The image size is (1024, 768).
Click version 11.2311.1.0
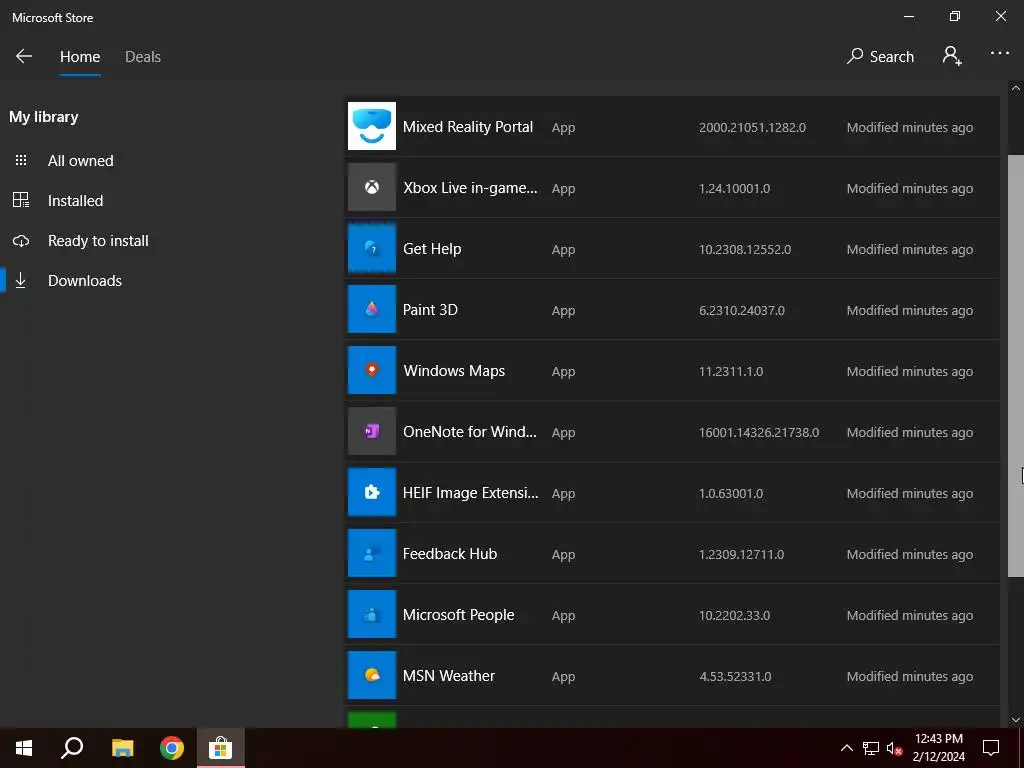(x=731, y=372)
